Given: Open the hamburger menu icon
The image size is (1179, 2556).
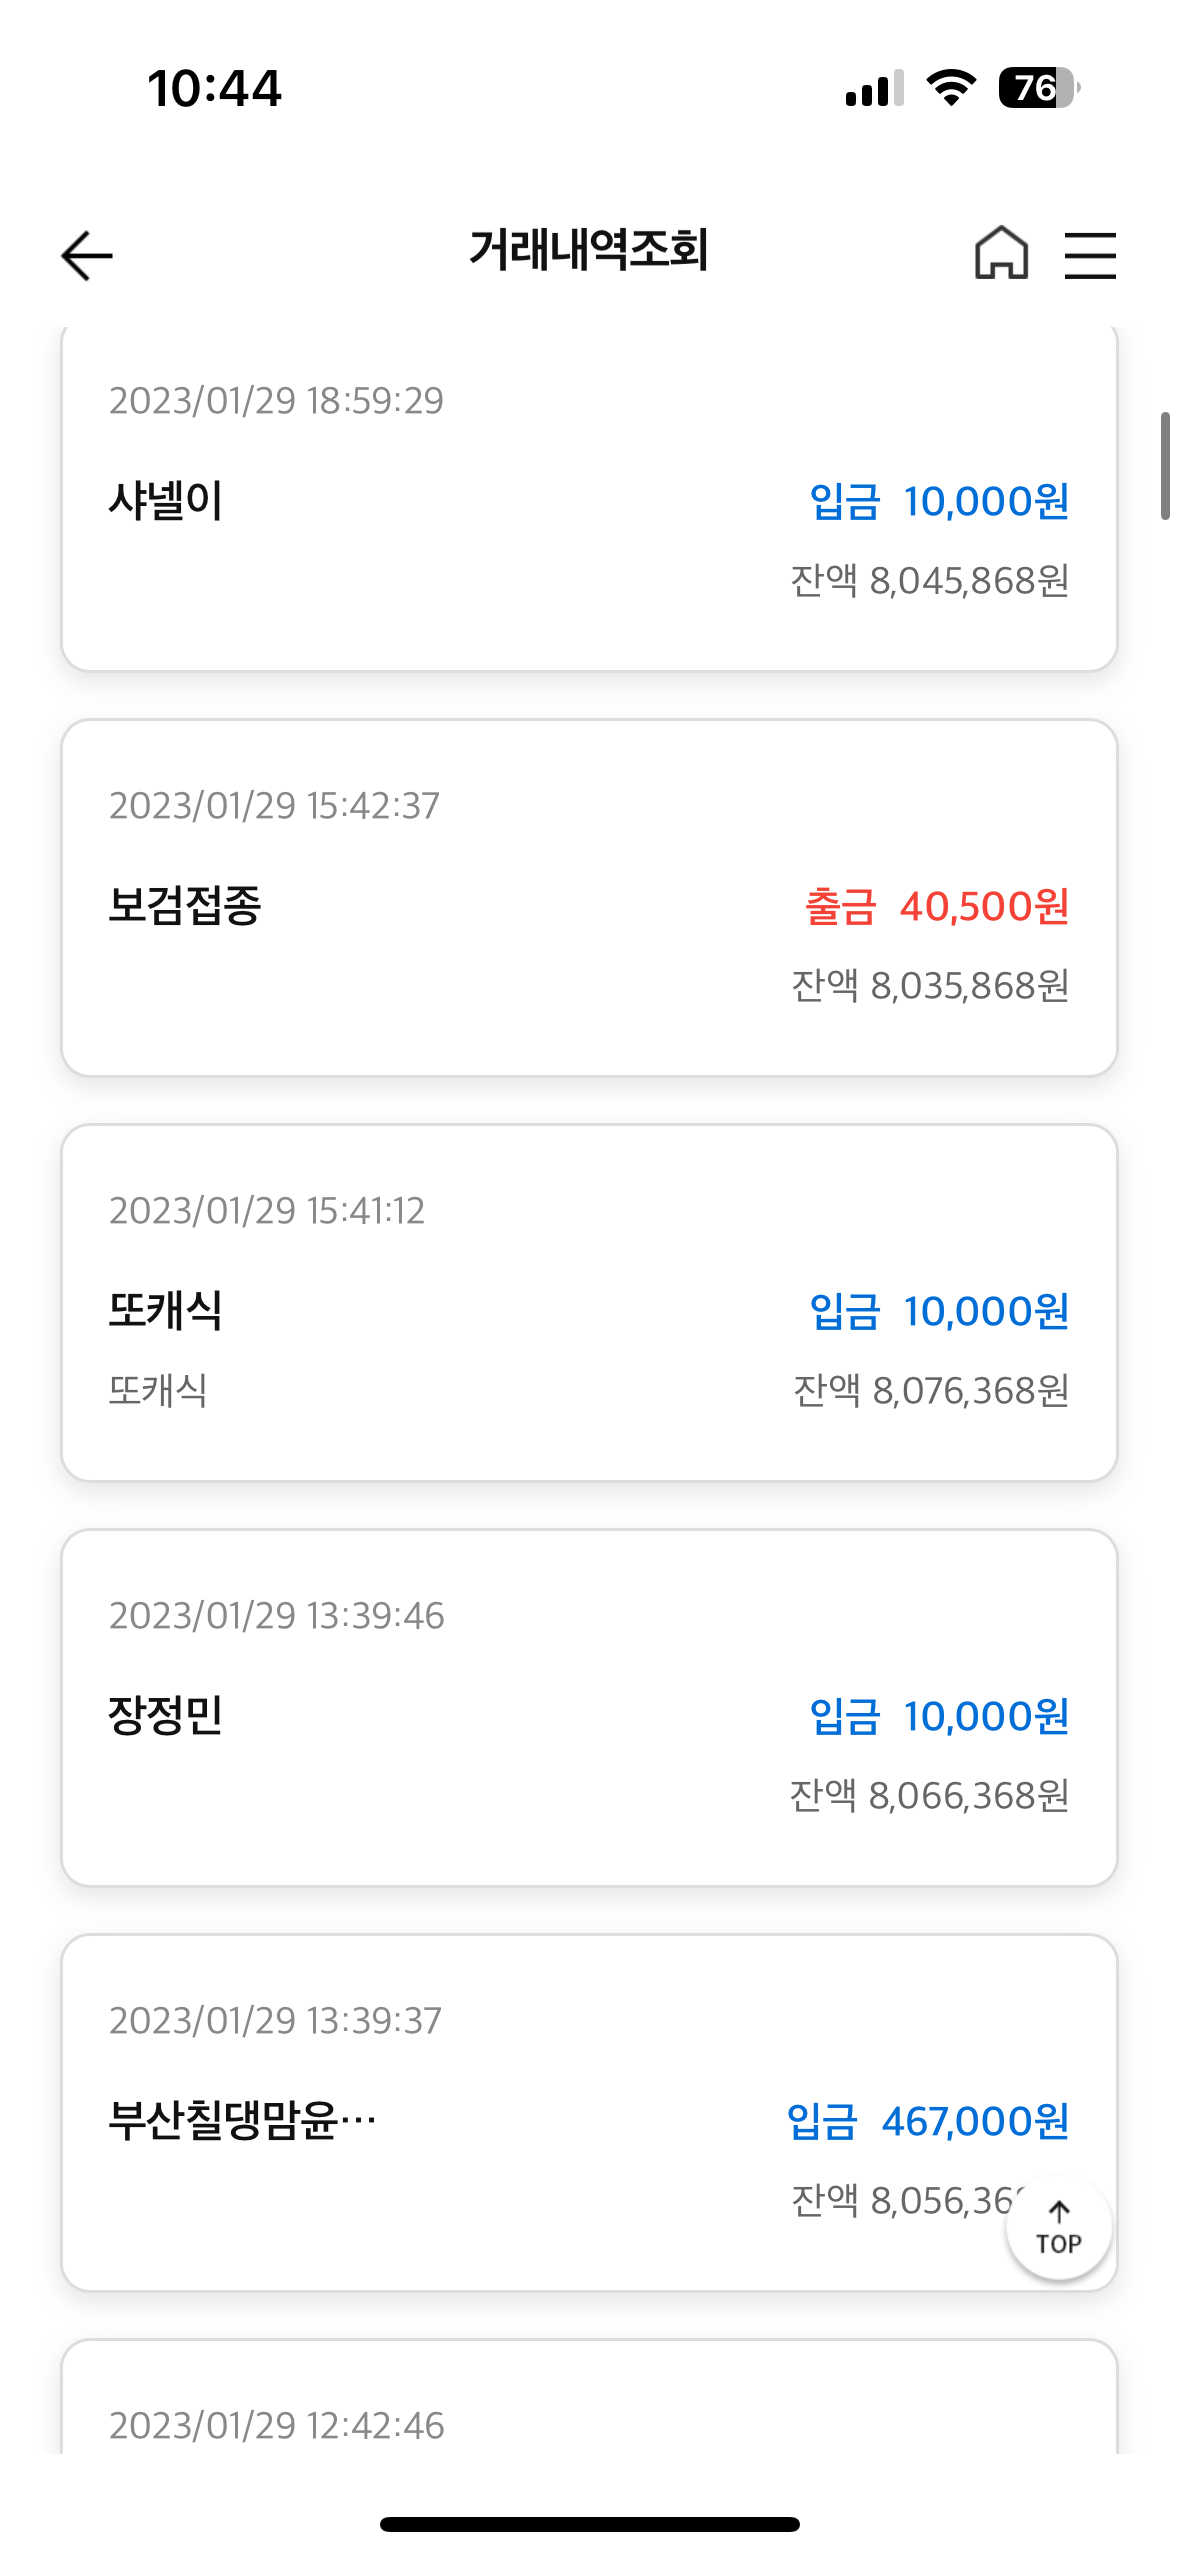Looking at the screenshot, I should point(1090,254).
